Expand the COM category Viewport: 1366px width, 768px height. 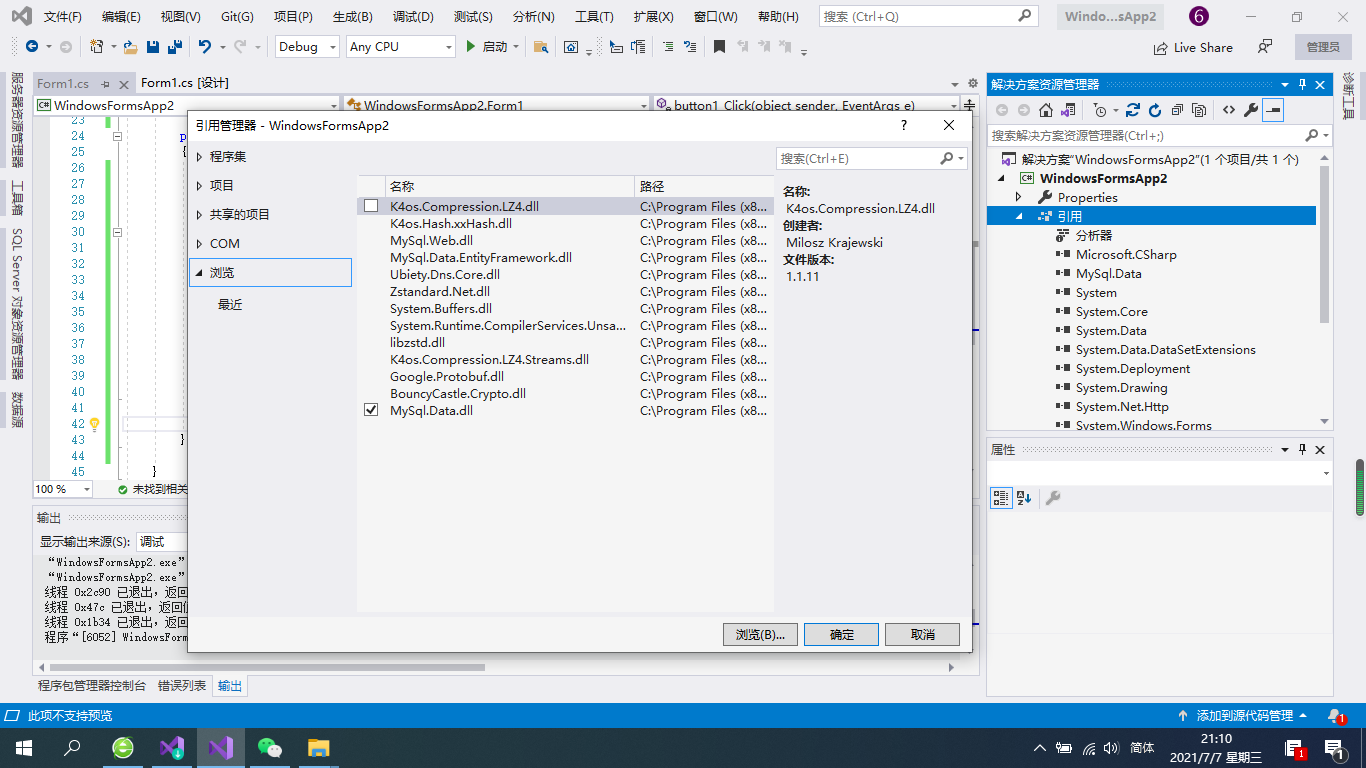pyautogui.click(x=199, y=244)
